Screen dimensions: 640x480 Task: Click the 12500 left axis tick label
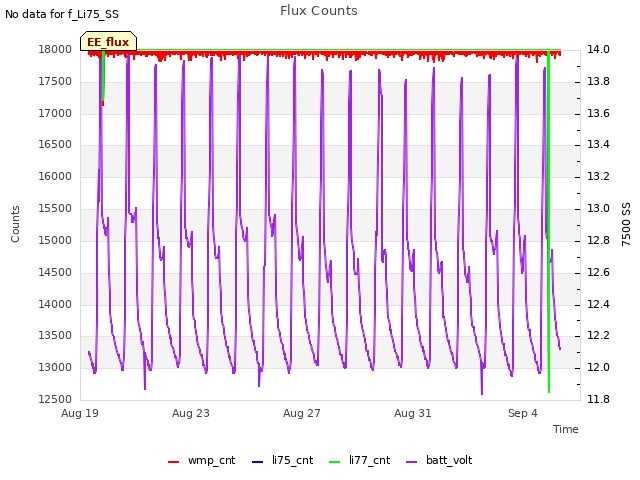click(x=55, y=399)
